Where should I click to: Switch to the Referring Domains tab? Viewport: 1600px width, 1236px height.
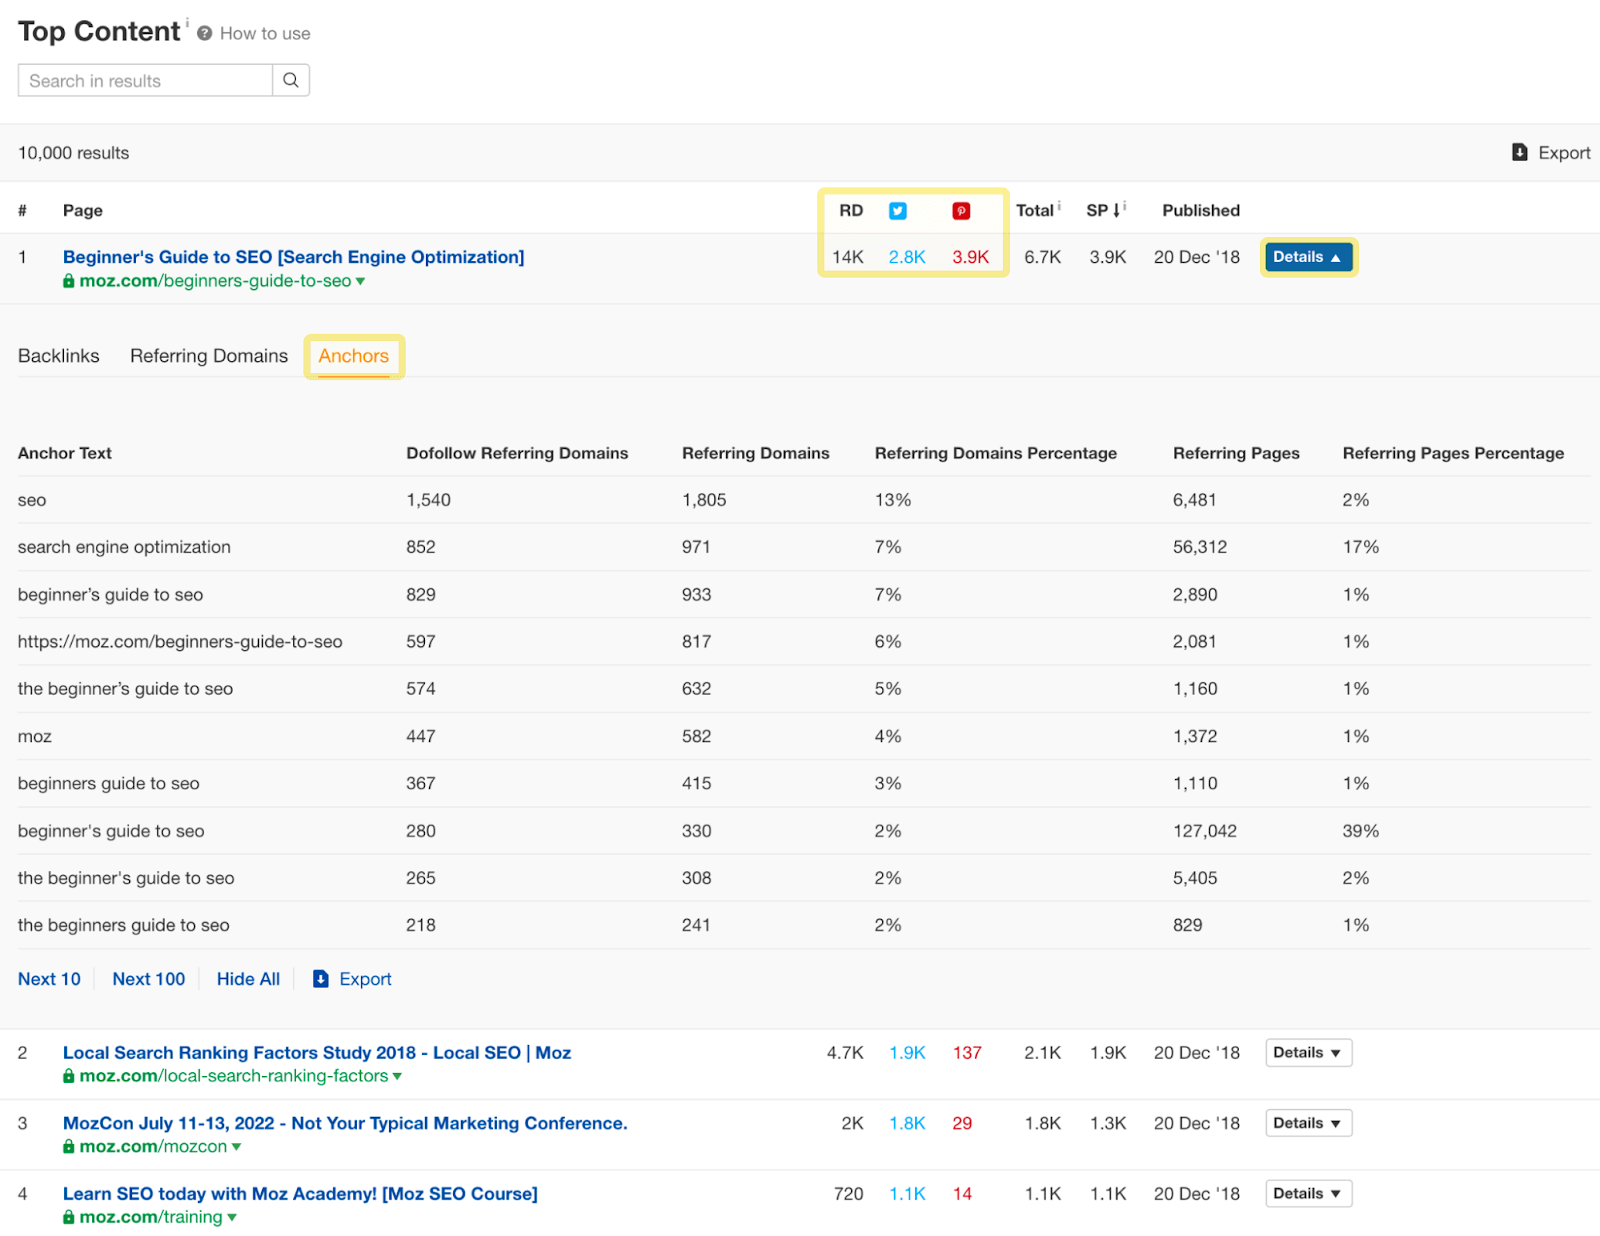pos(208,355)
